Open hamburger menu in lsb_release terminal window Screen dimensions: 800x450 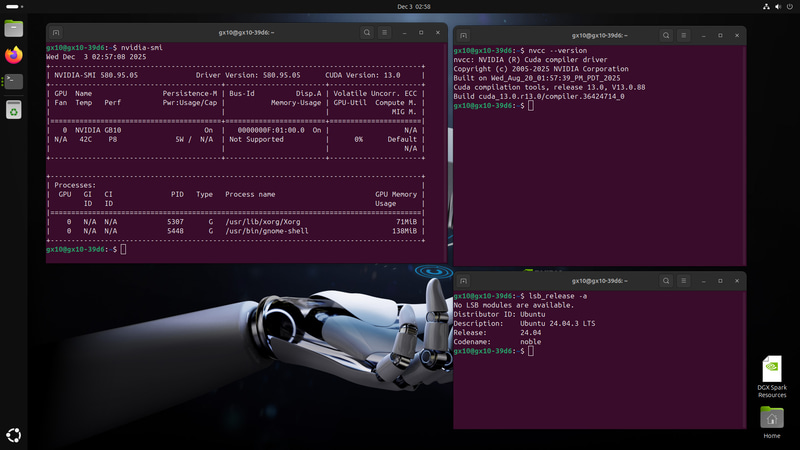[684, 281]
